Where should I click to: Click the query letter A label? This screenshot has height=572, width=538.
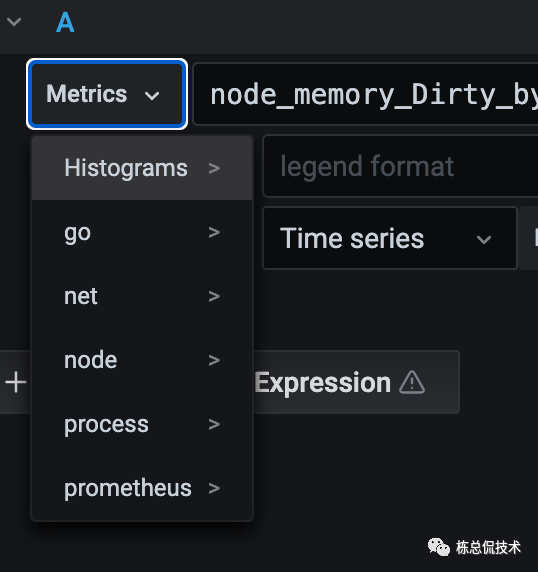click(x=65, y=22)
